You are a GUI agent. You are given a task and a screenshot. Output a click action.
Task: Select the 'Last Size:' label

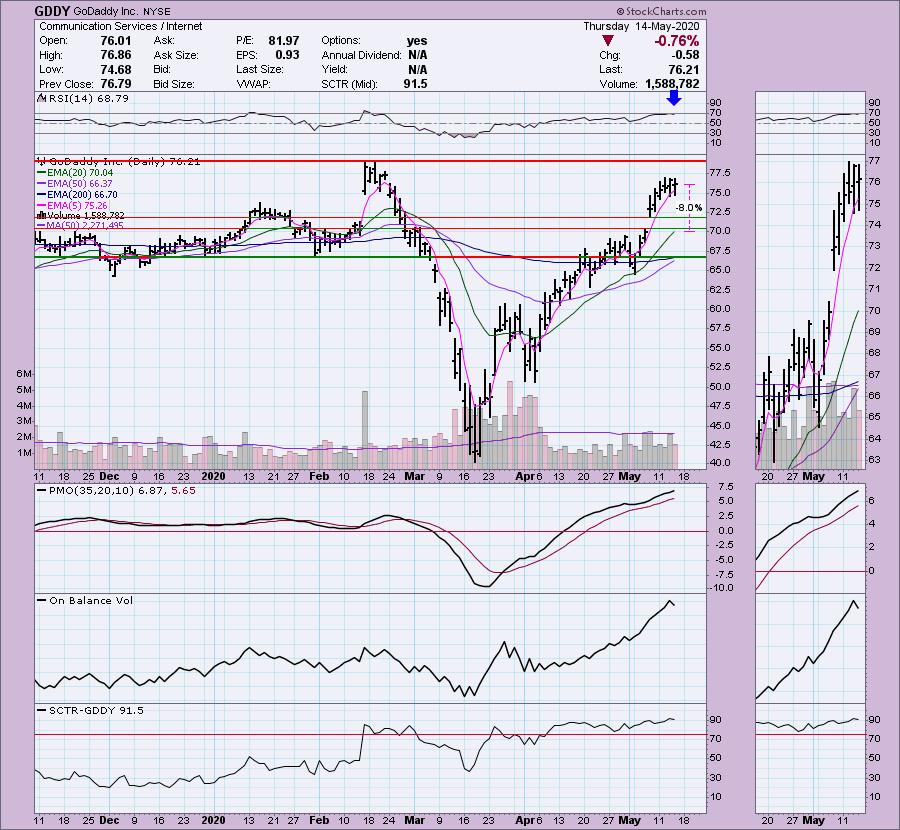click(x=259, y=69)
